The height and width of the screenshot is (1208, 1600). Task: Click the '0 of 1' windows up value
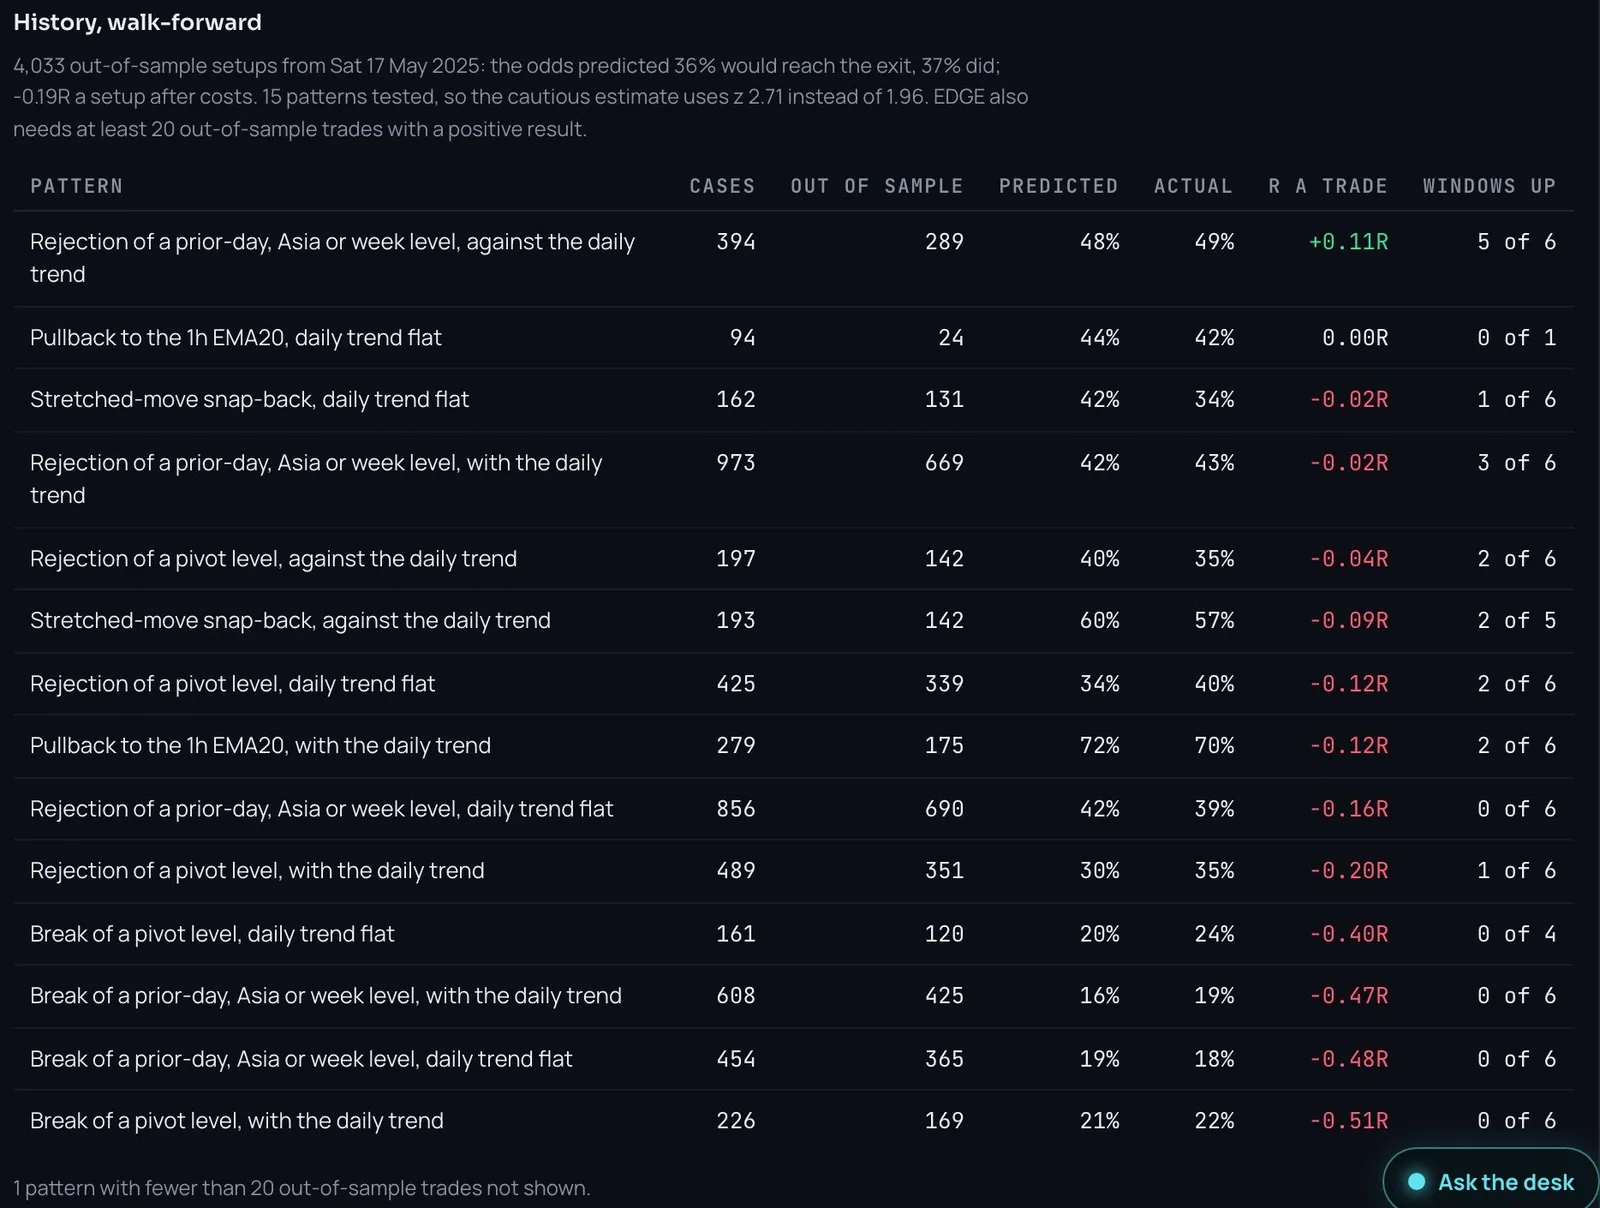(1516, 338)
